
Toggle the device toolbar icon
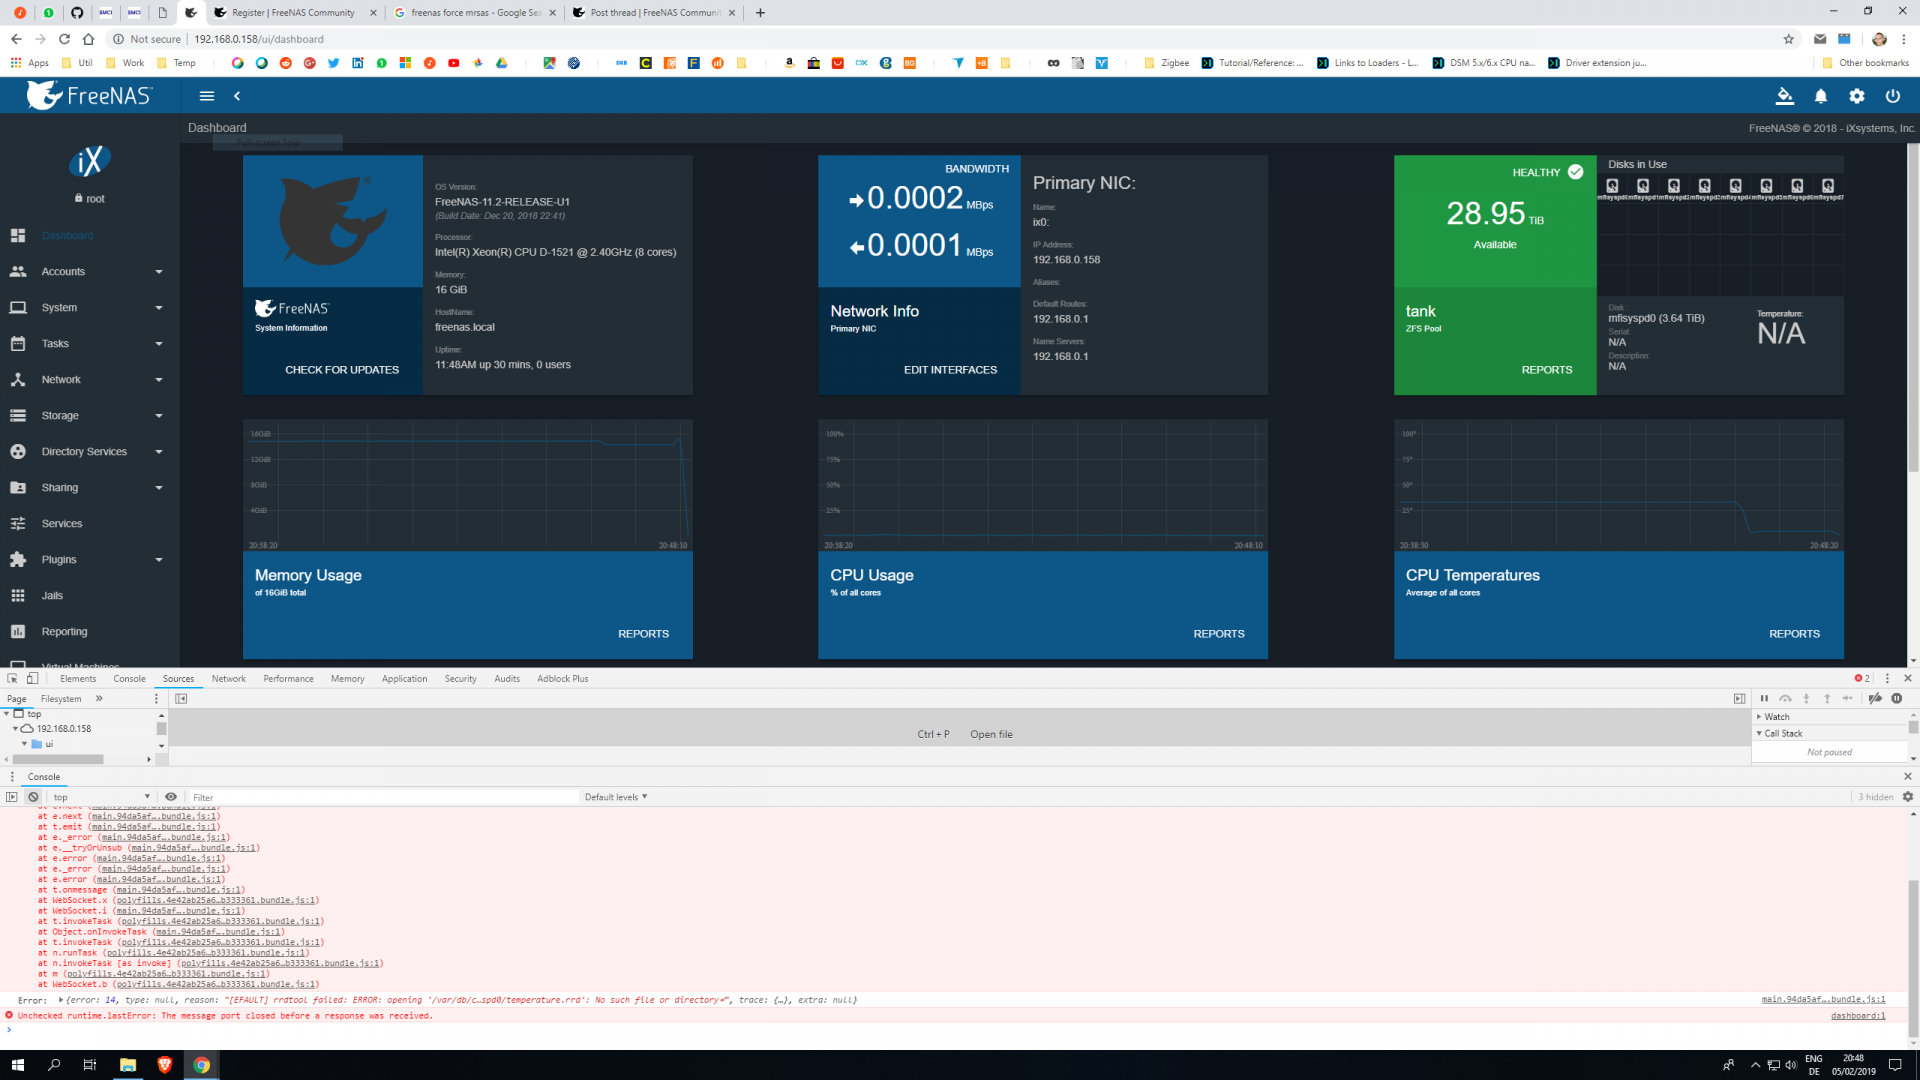(32, 679)
